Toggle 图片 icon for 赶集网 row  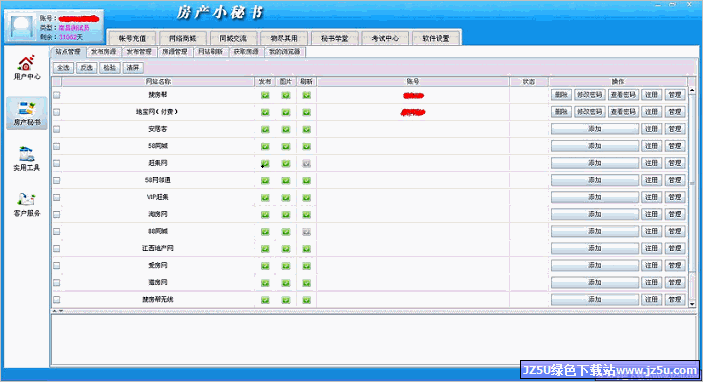click(x=286, y=163)
